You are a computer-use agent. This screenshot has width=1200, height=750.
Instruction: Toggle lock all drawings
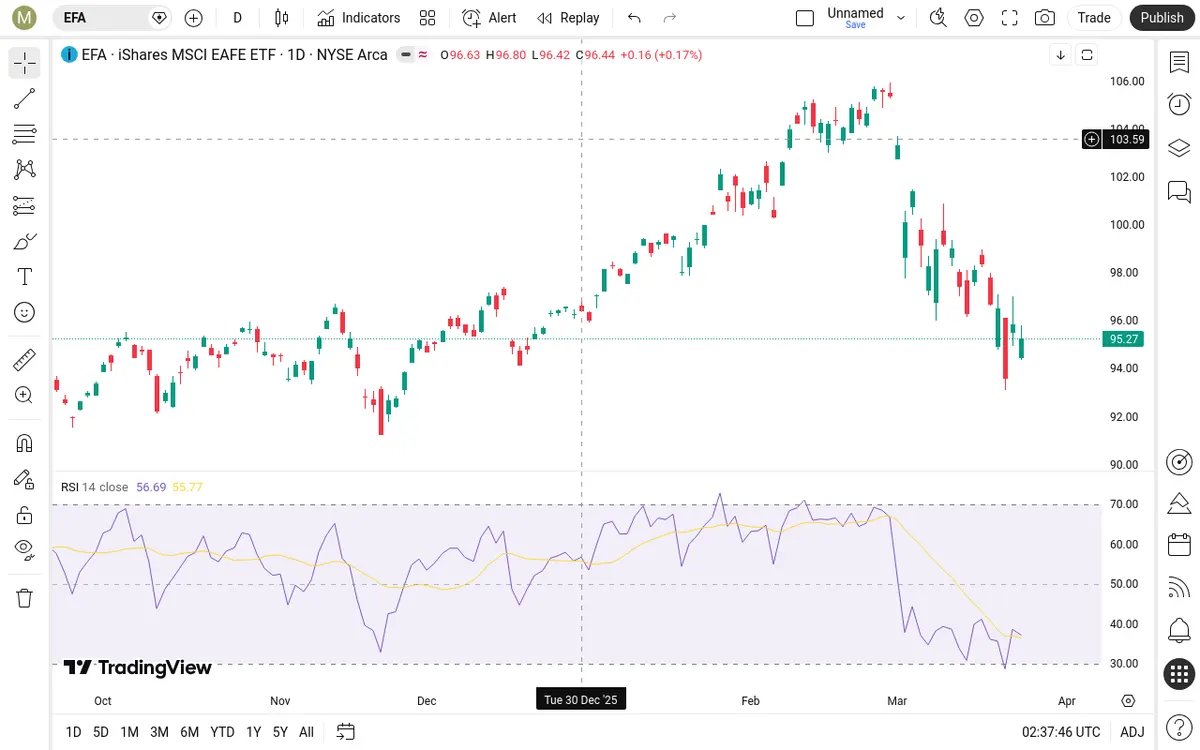click(25, 515)
